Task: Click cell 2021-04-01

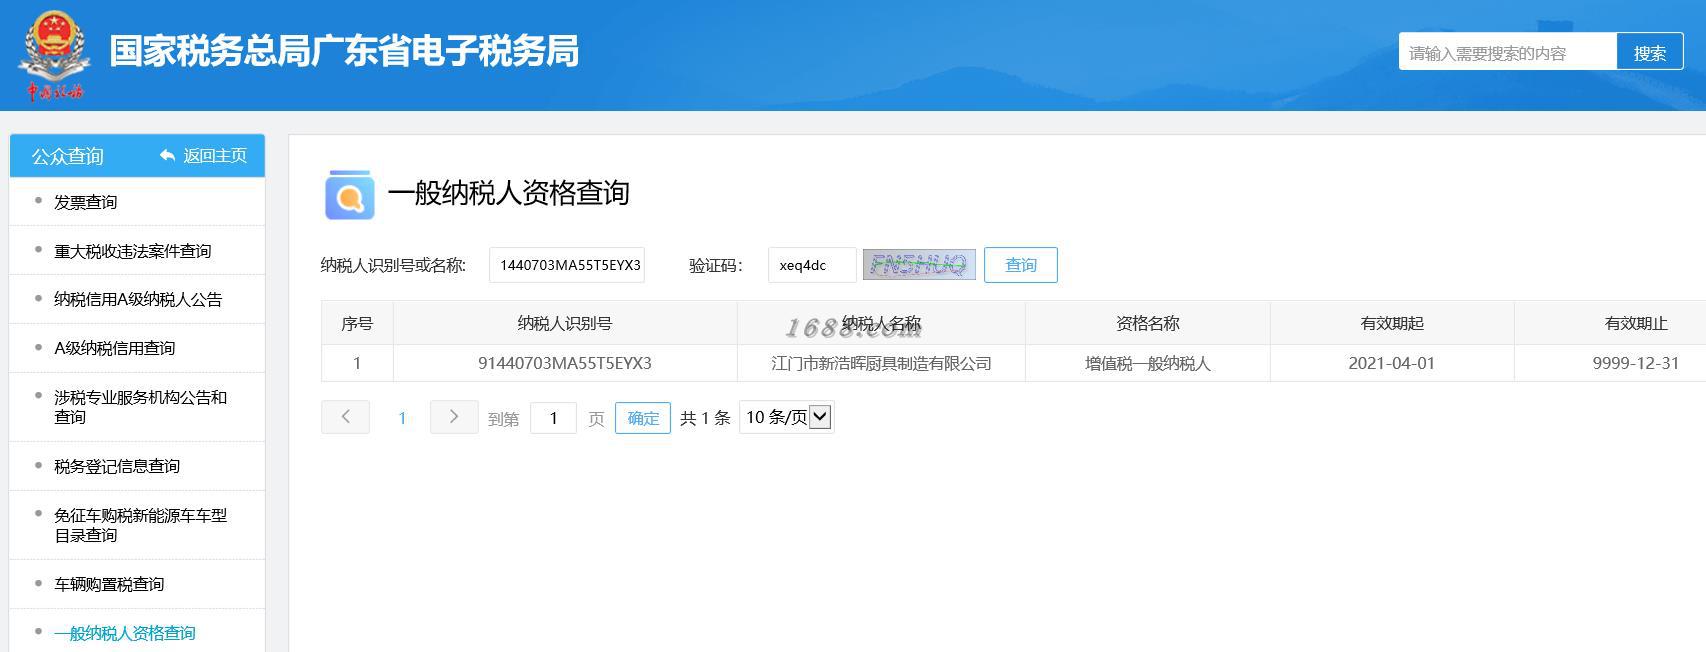Action: tap(1392, 363)
